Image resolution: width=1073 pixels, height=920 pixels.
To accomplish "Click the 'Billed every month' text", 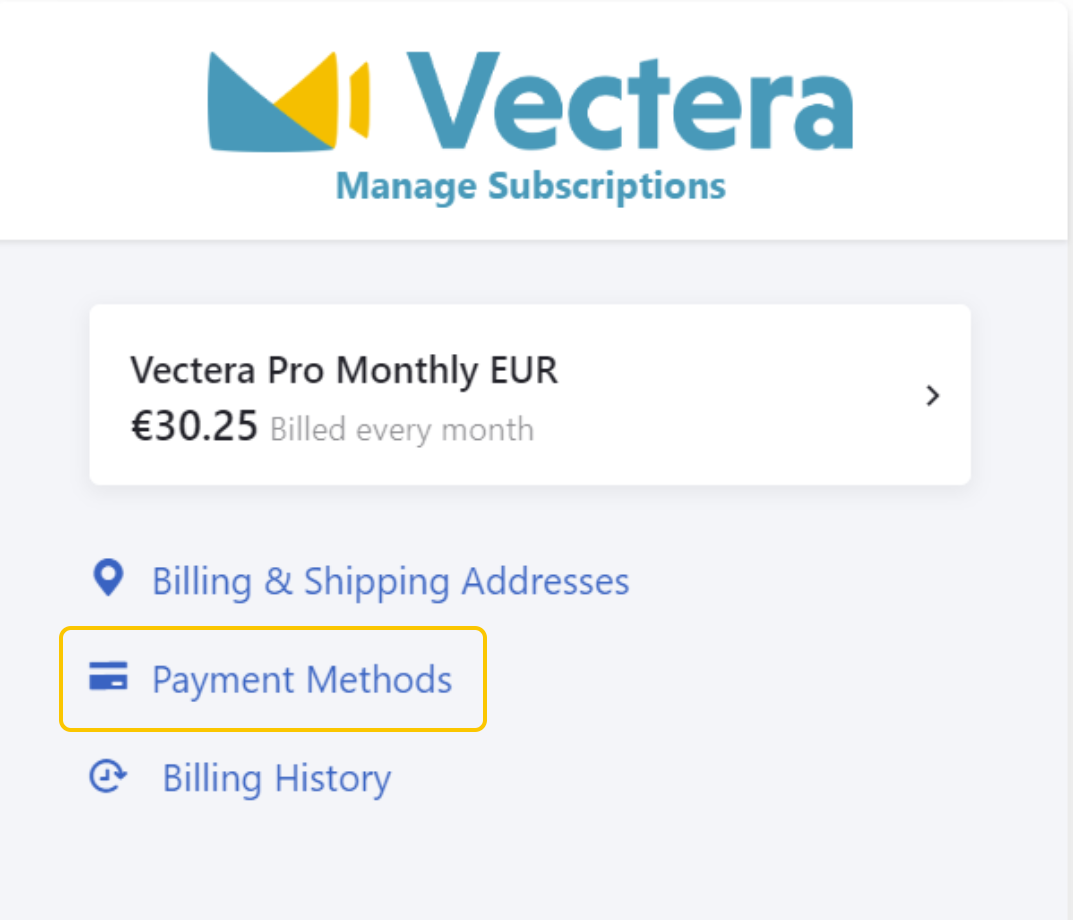I will point(402,430).
